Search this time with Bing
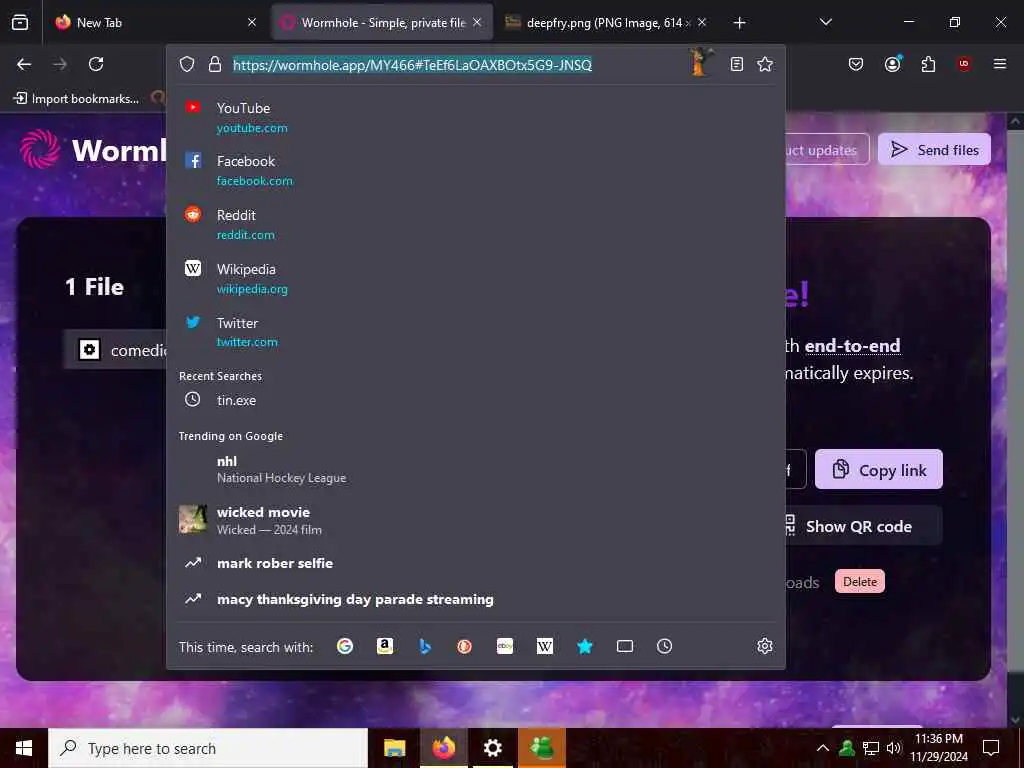The image size is (1024, 768). coord(424,646)
